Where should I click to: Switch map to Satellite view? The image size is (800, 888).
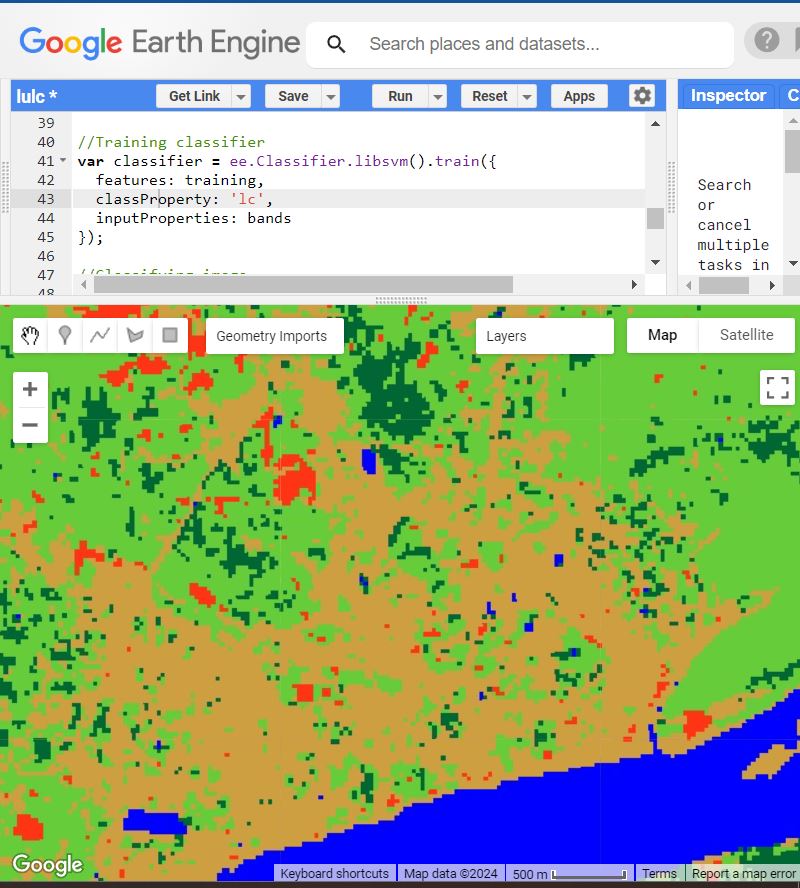point(746,336)
